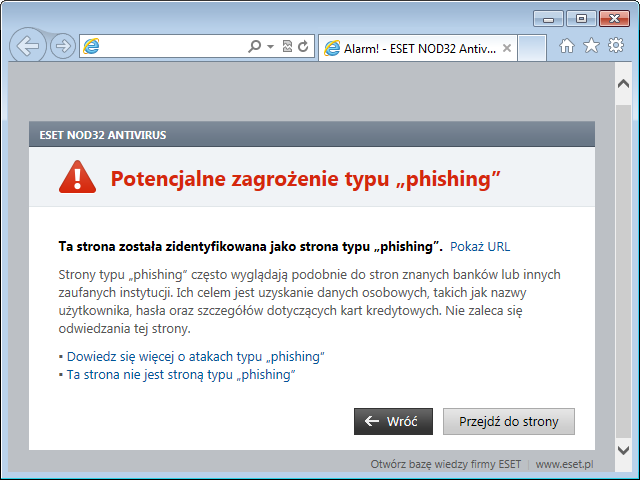Close the browser window
The image size is (640, 480).
point(614,19)
